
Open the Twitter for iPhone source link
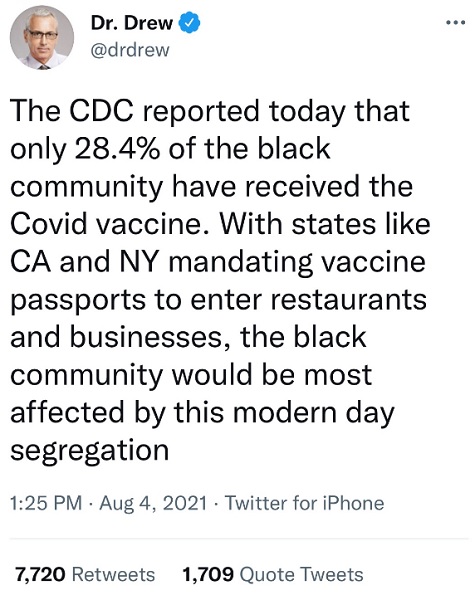click(304, 502)
